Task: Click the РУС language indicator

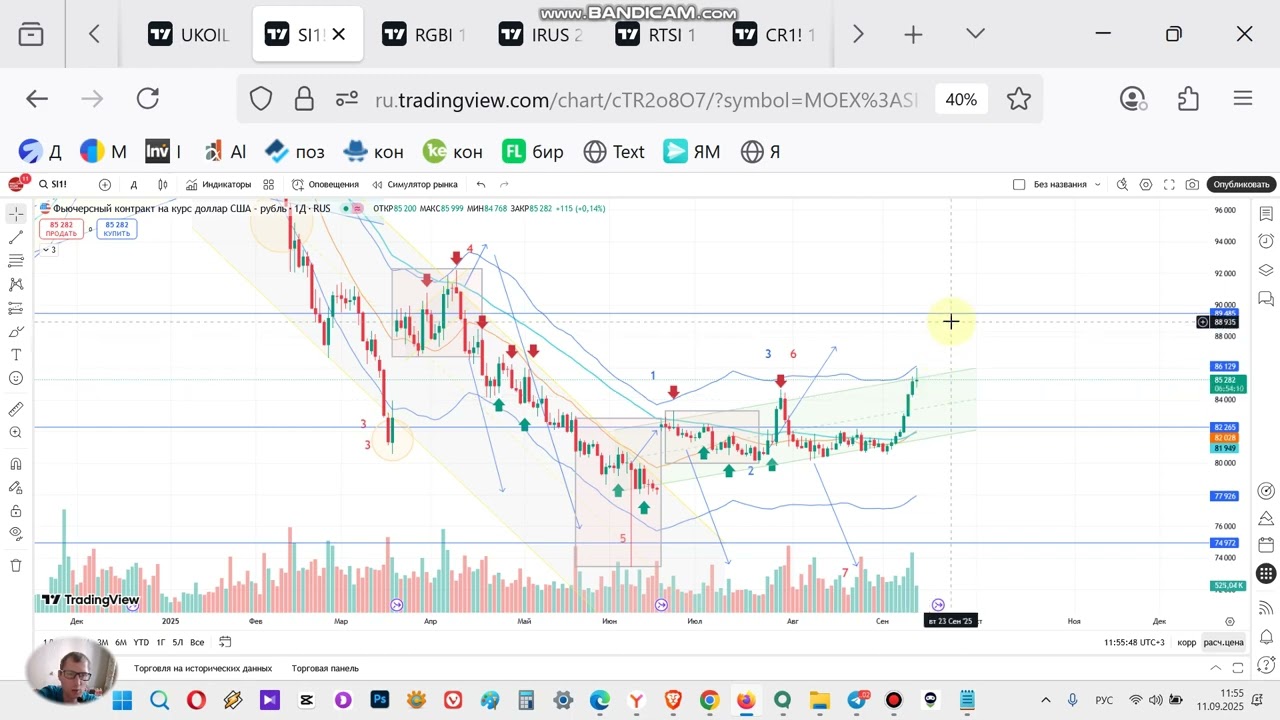Action: coord(1104,700)
